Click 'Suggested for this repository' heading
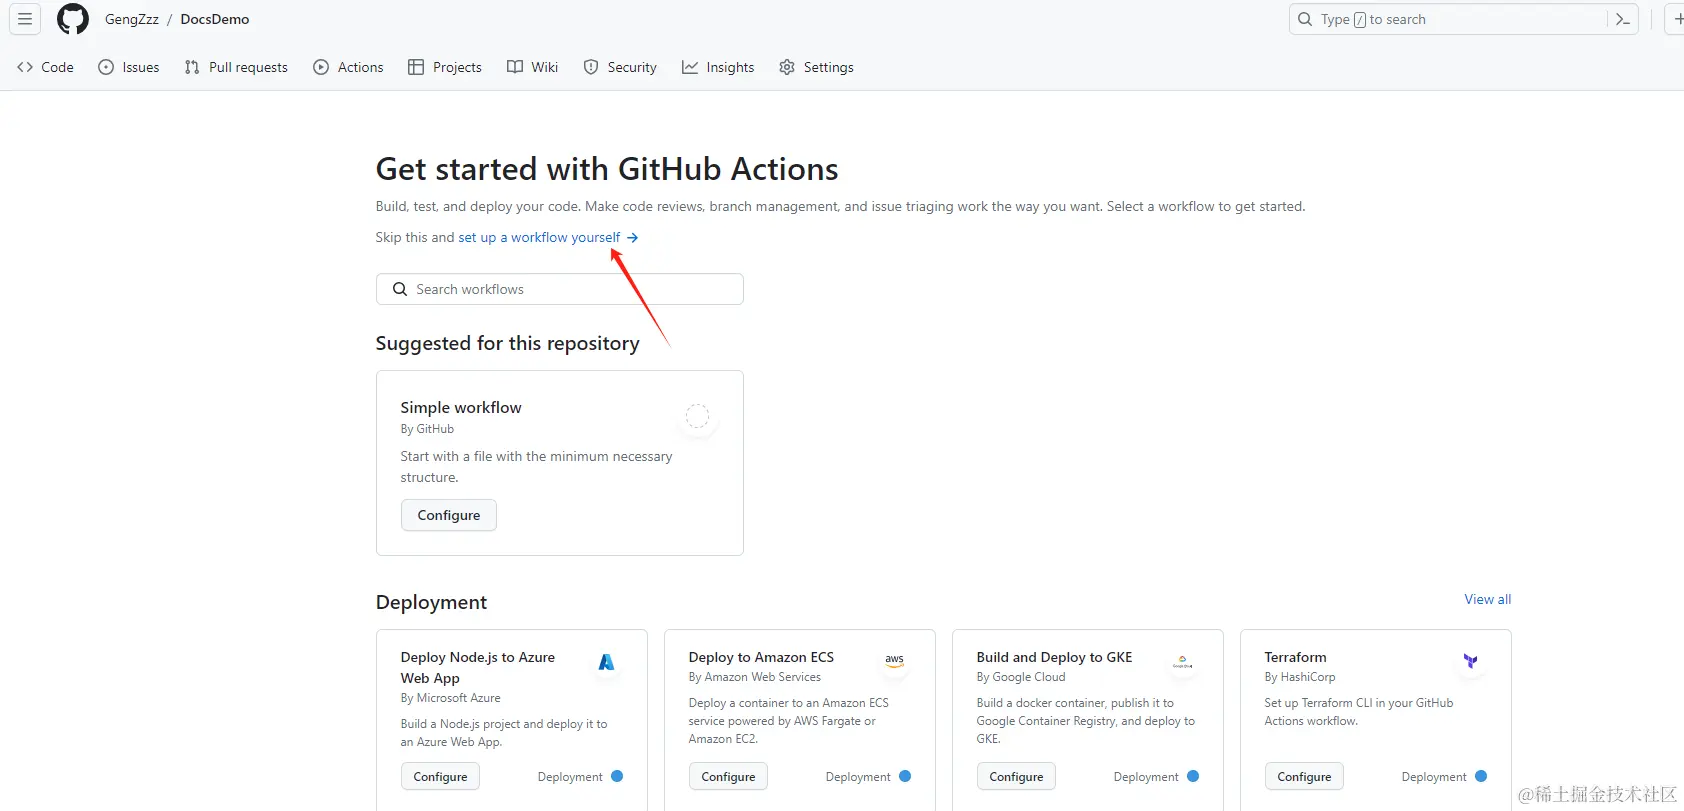The height and width of the screenshot is (811, 1684). tap(508, 343)
